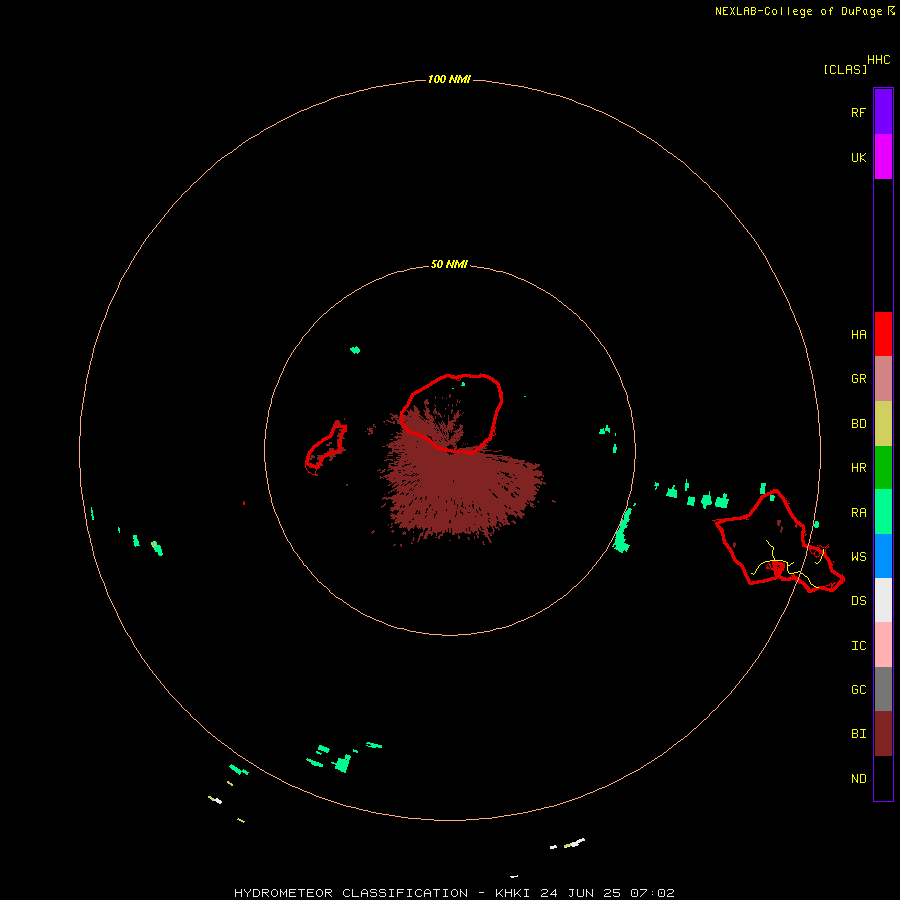
Task: Click the UK magenta legend swatch
Action: [883, 157]
